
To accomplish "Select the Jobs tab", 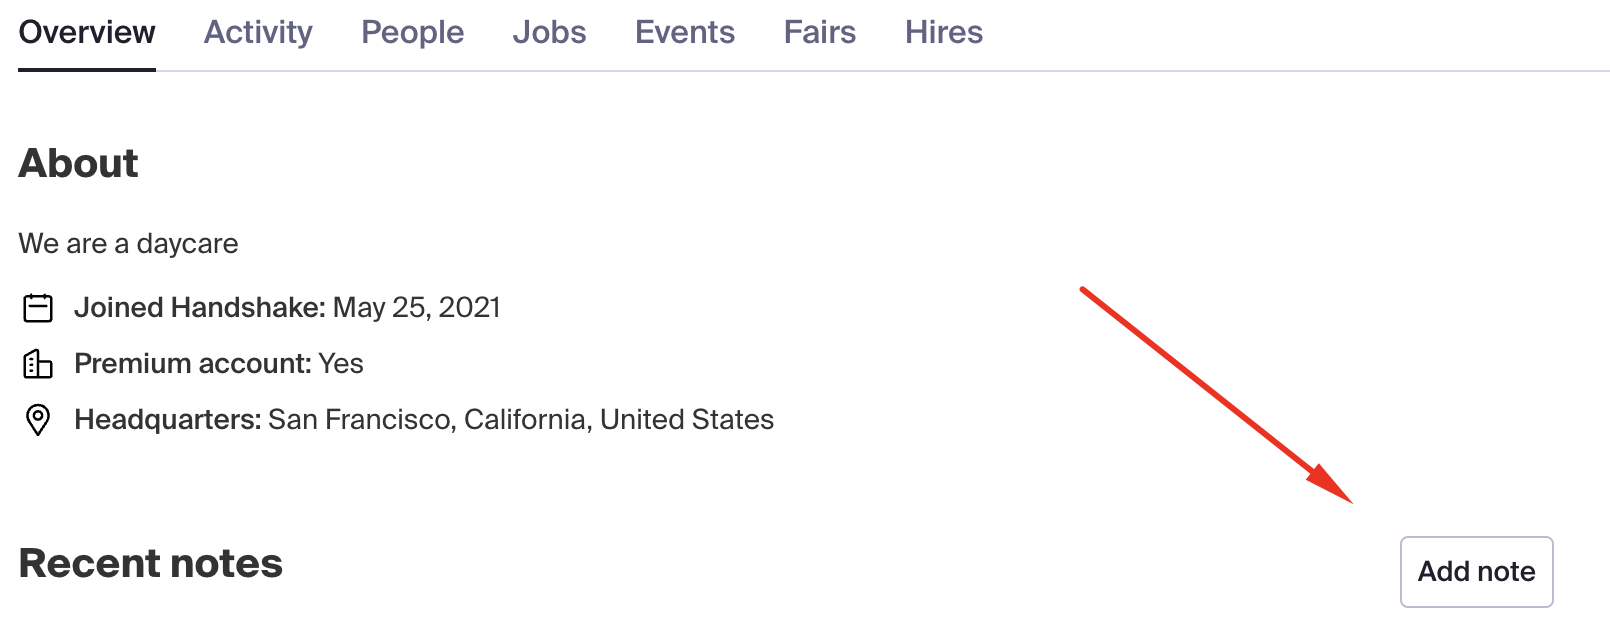I will tap(549, 32).
